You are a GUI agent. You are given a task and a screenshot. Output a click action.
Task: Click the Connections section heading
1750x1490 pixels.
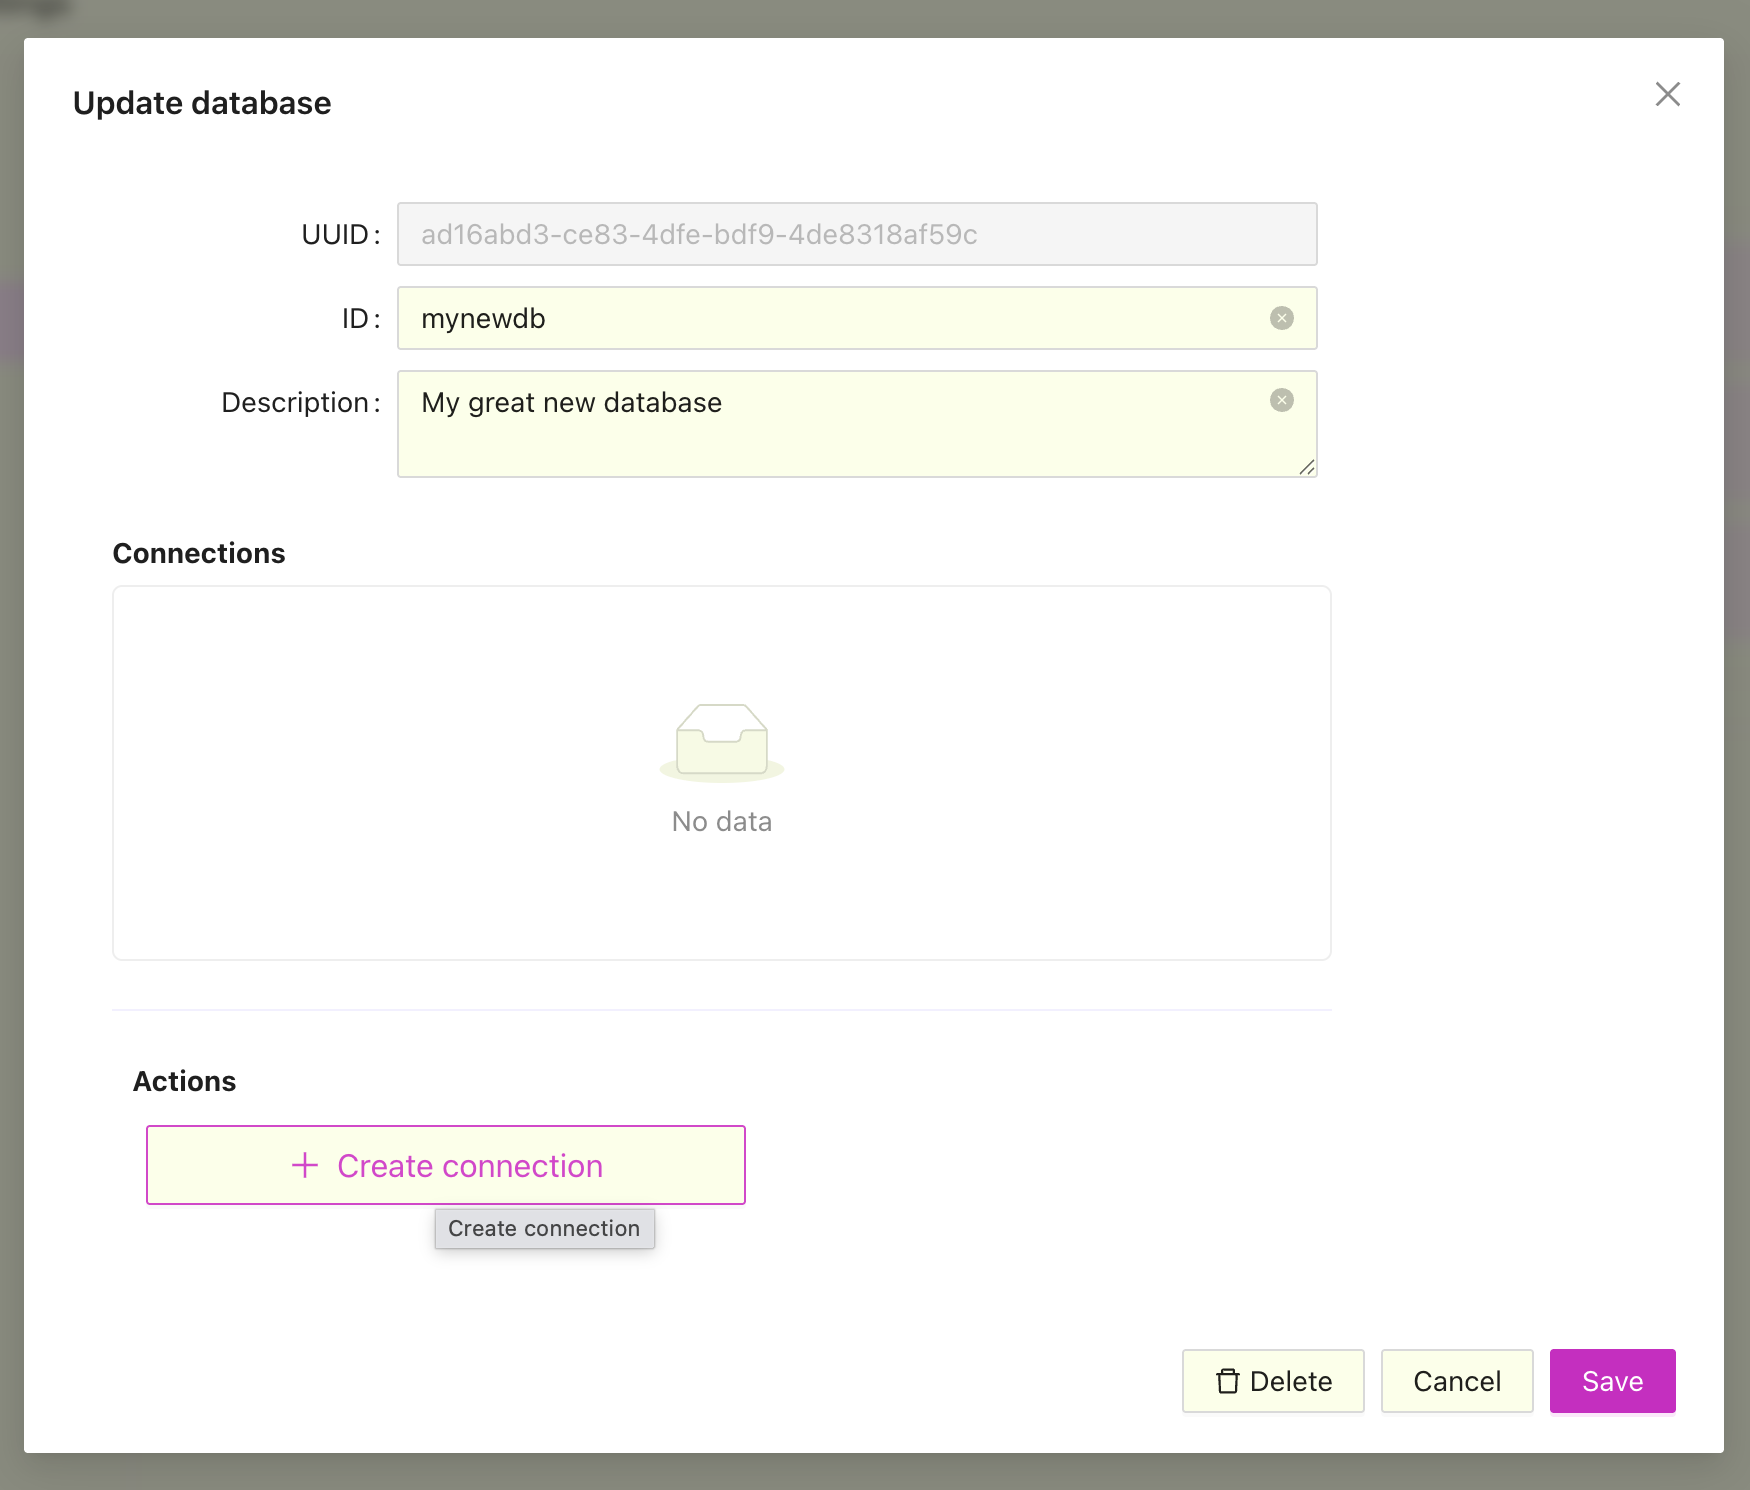tap(199, 553)
